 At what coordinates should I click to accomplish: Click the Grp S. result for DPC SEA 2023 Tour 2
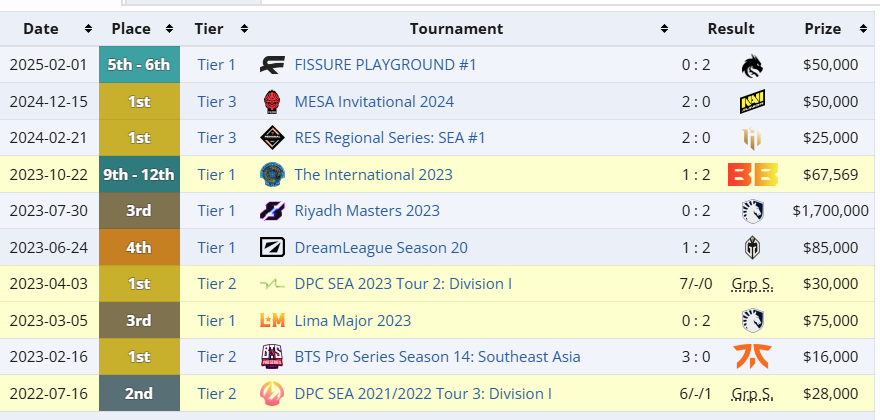752,284
